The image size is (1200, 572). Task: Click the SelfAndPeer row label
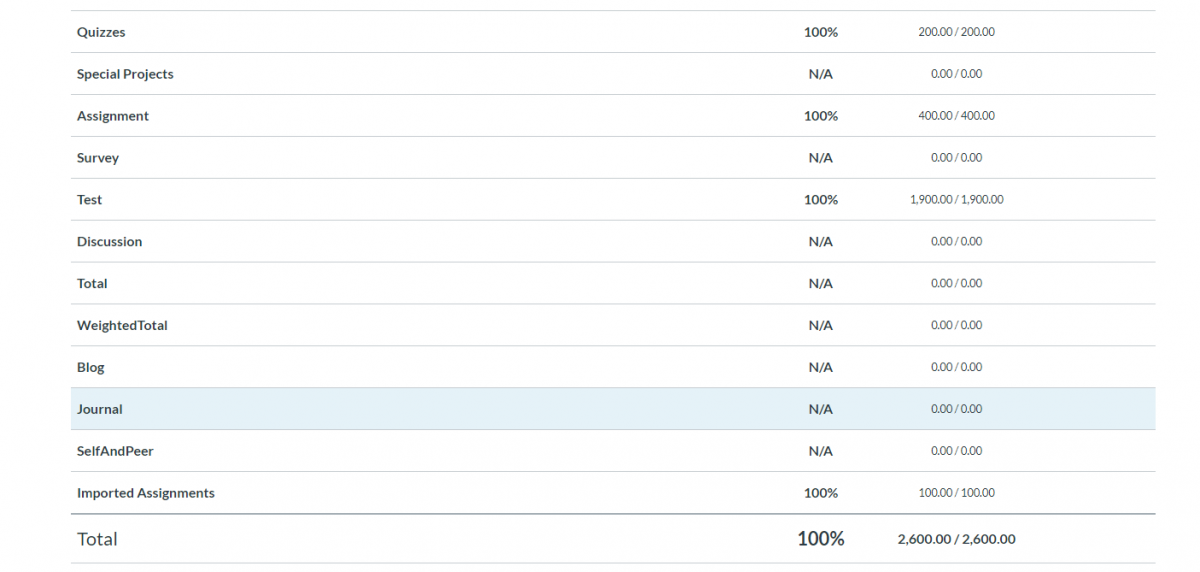[x=115, y=451]
